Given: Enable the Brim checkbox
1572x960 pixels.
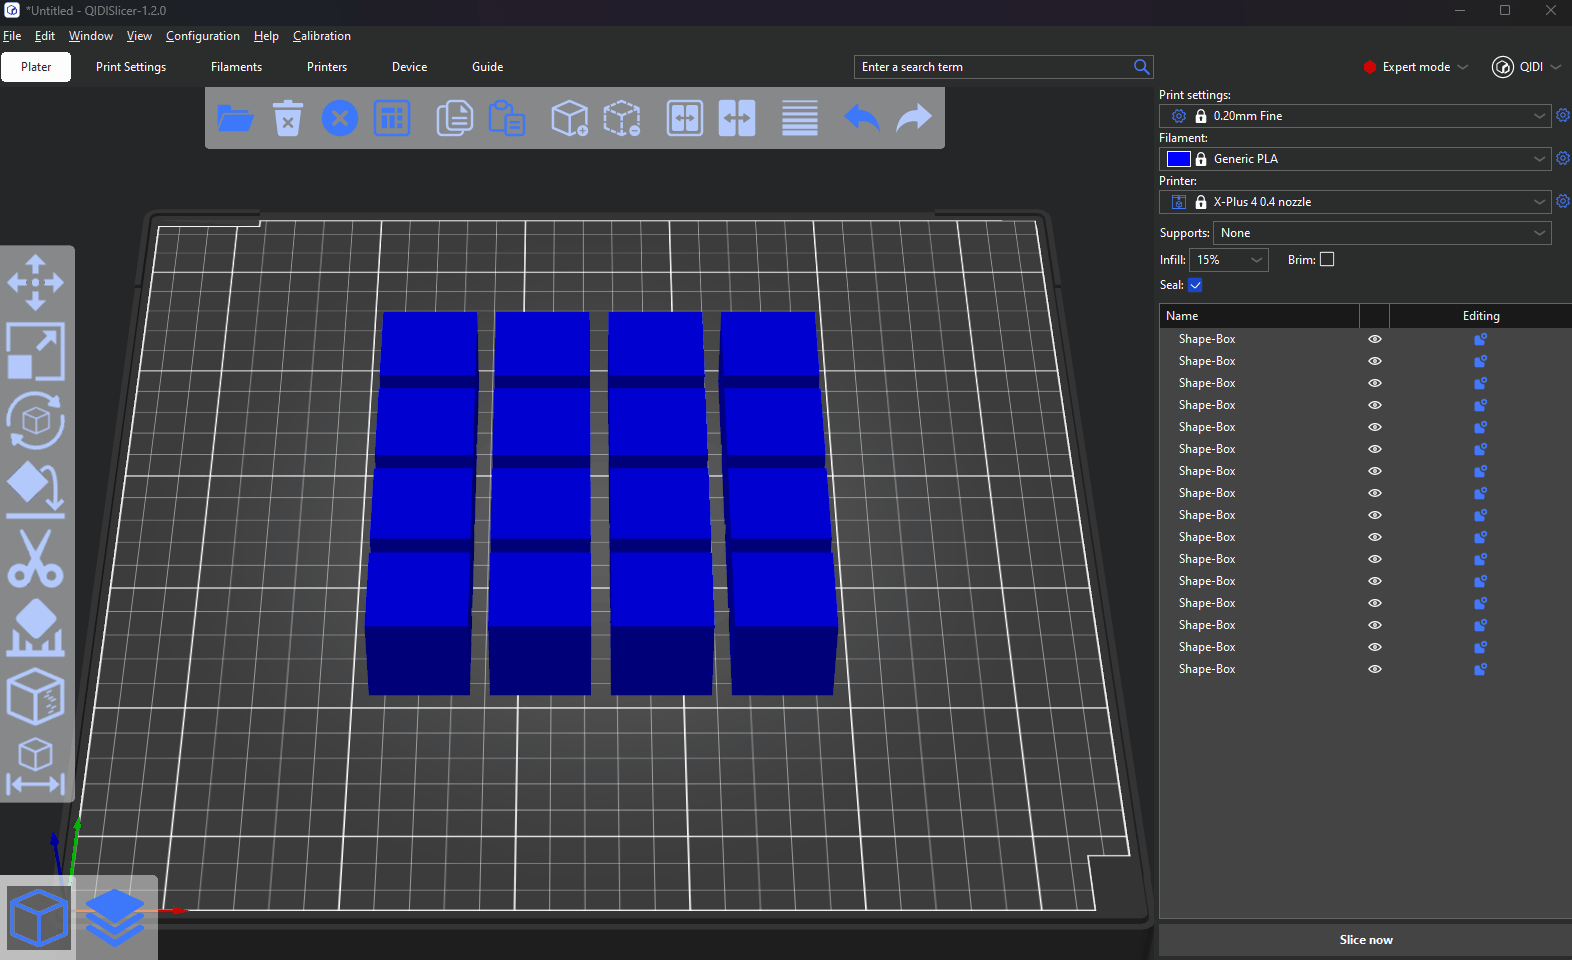Looking at the screenshot, I should 1327,259.
